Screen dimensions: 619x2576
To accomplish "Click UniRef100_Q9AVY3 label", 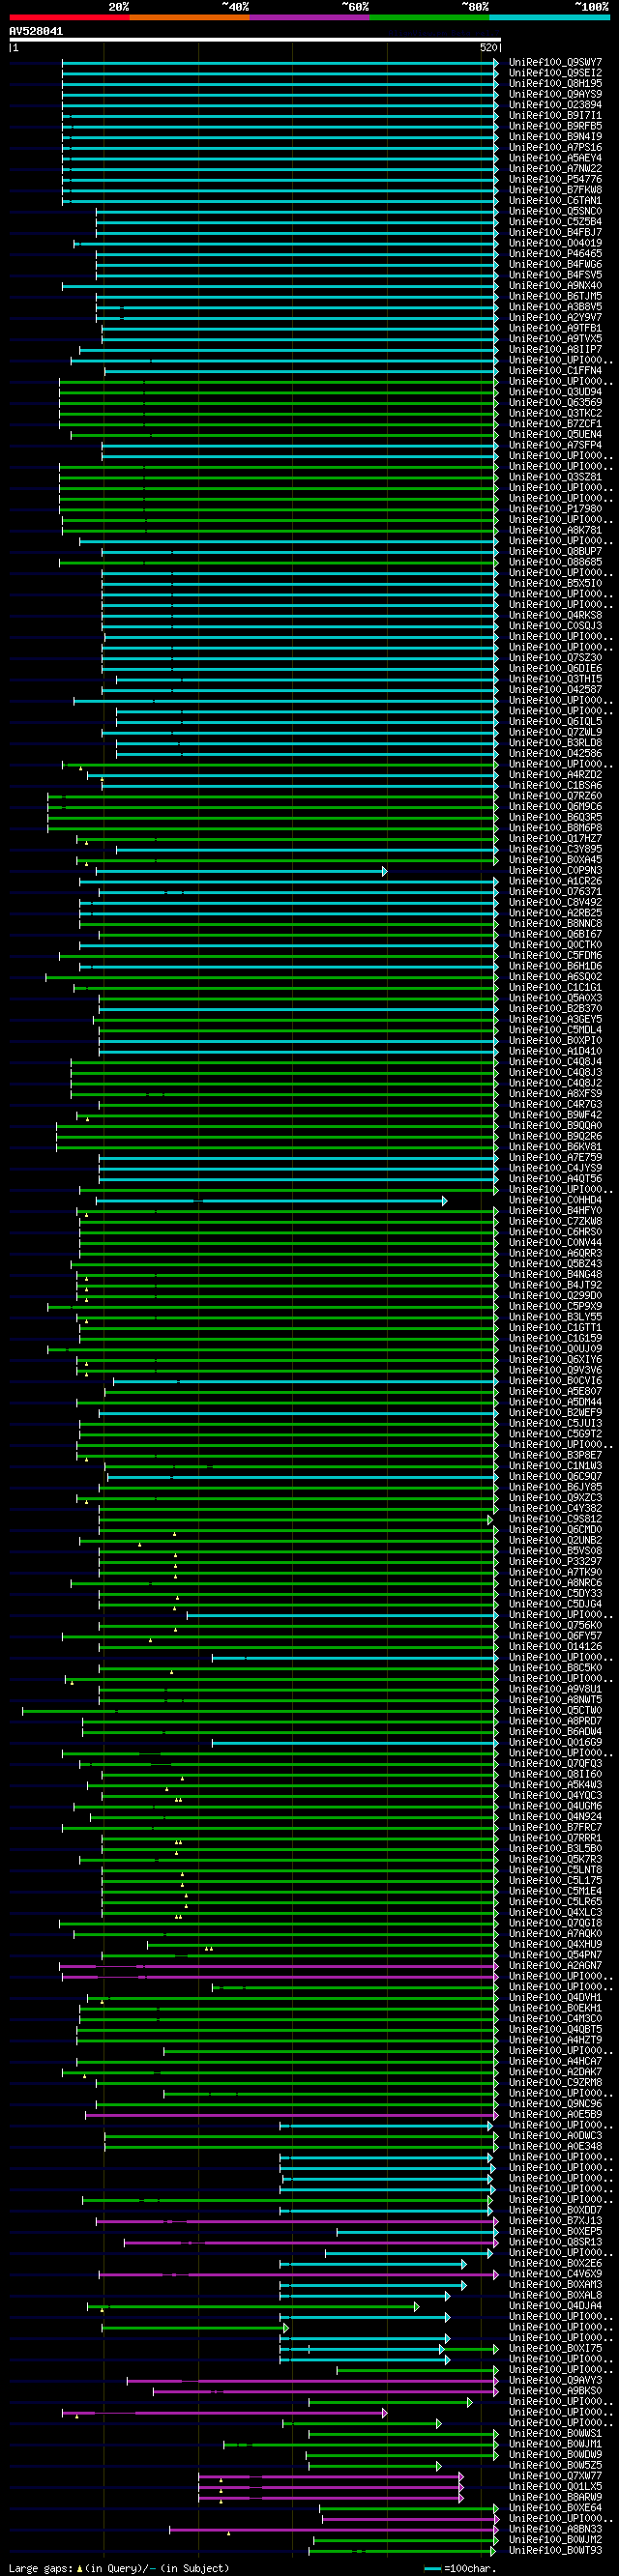I will tap(555, 2381).
